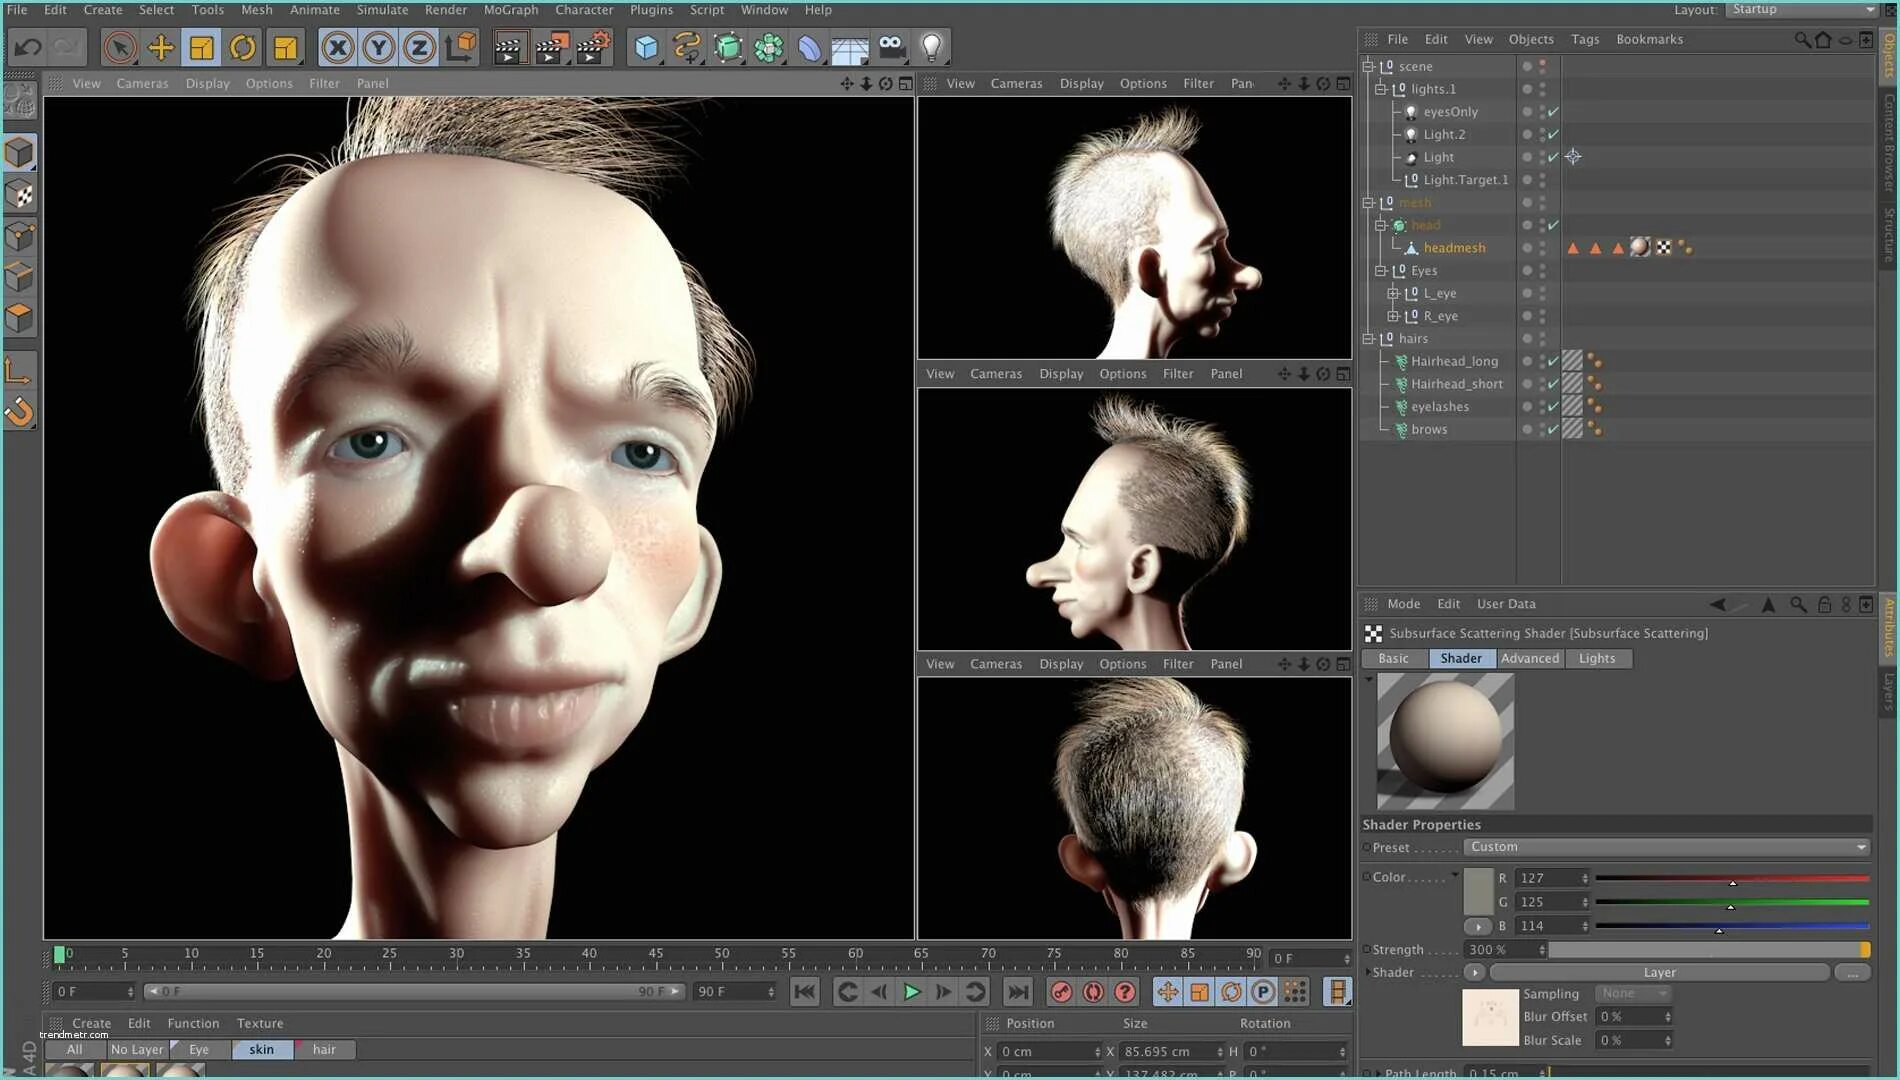
Task: Select the Hairhead_long object
Action: (x=1454, y=361)
